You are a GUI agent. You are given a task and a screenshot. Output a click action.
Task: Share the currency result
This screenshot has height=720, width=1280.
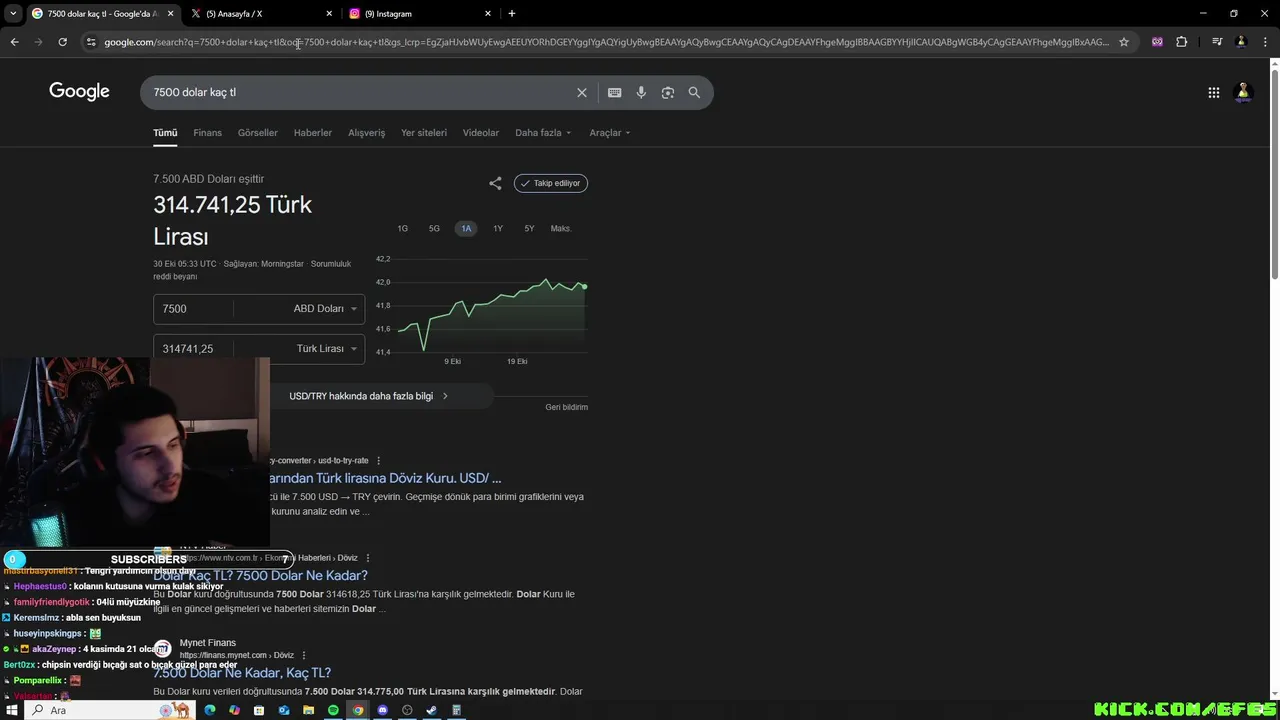(x=495, y=183)
